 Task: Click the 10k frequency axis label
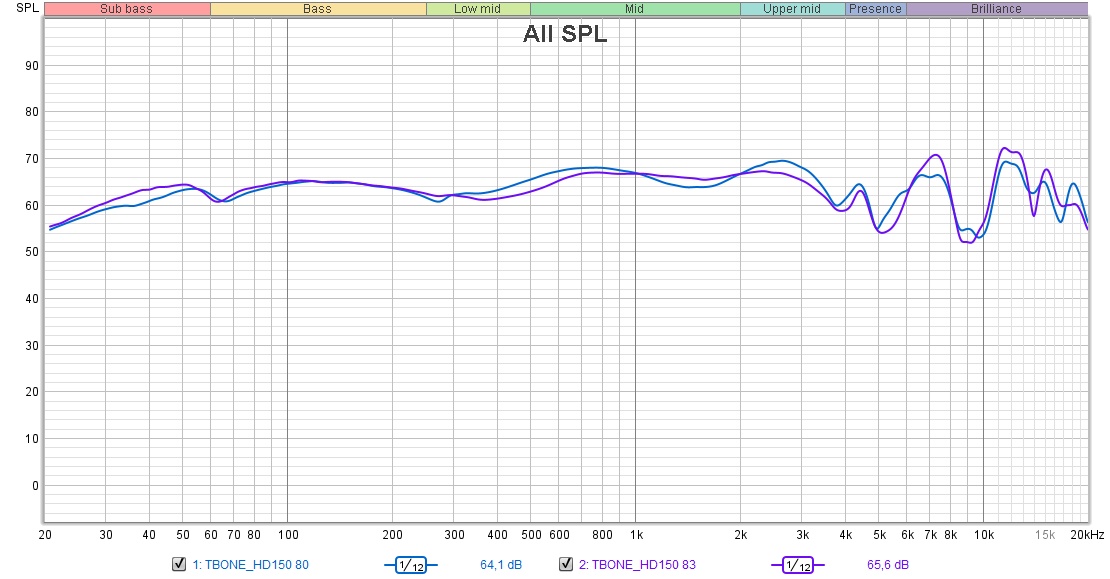(x=984, y=535)
